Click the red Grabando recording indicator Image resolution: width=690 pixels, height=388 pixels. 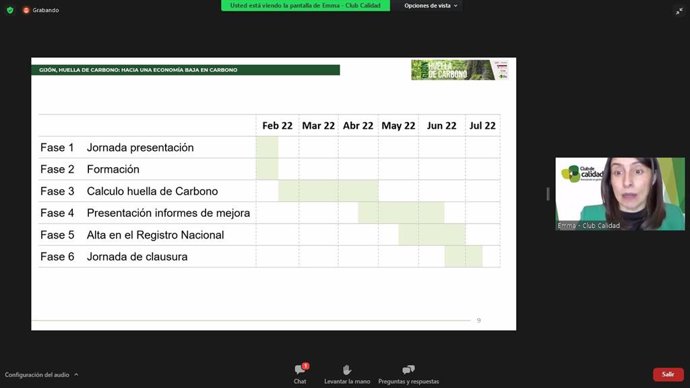(x=26, y=10)
